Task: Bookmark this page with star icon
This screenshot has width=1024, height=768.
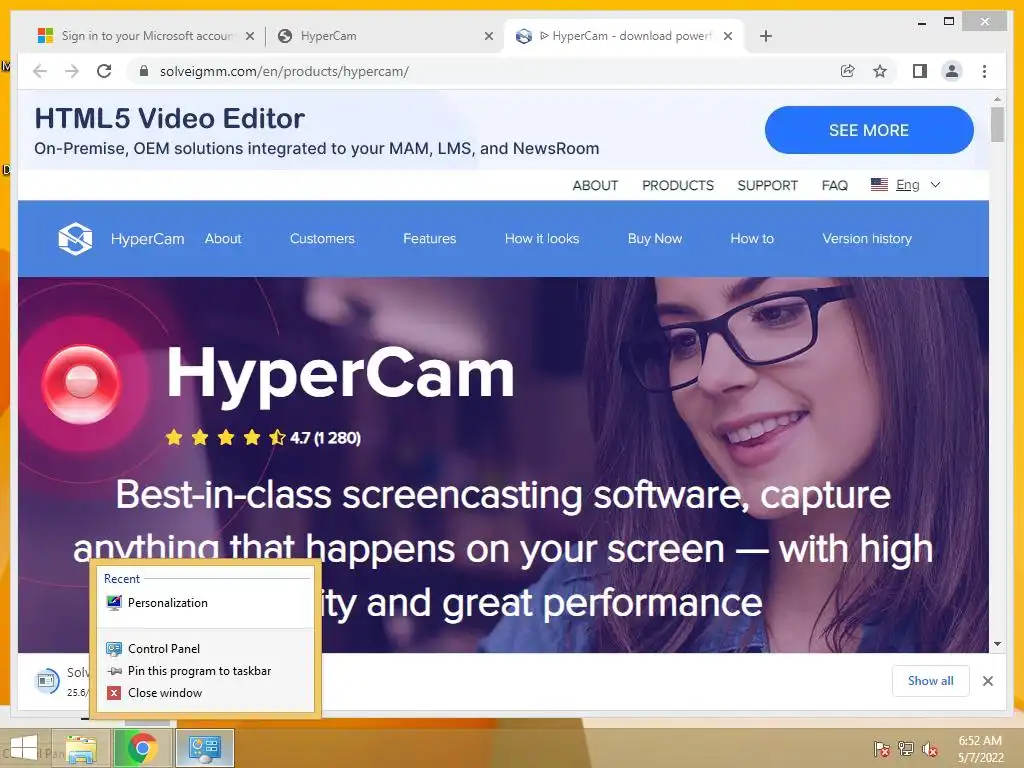Action: 880,71
